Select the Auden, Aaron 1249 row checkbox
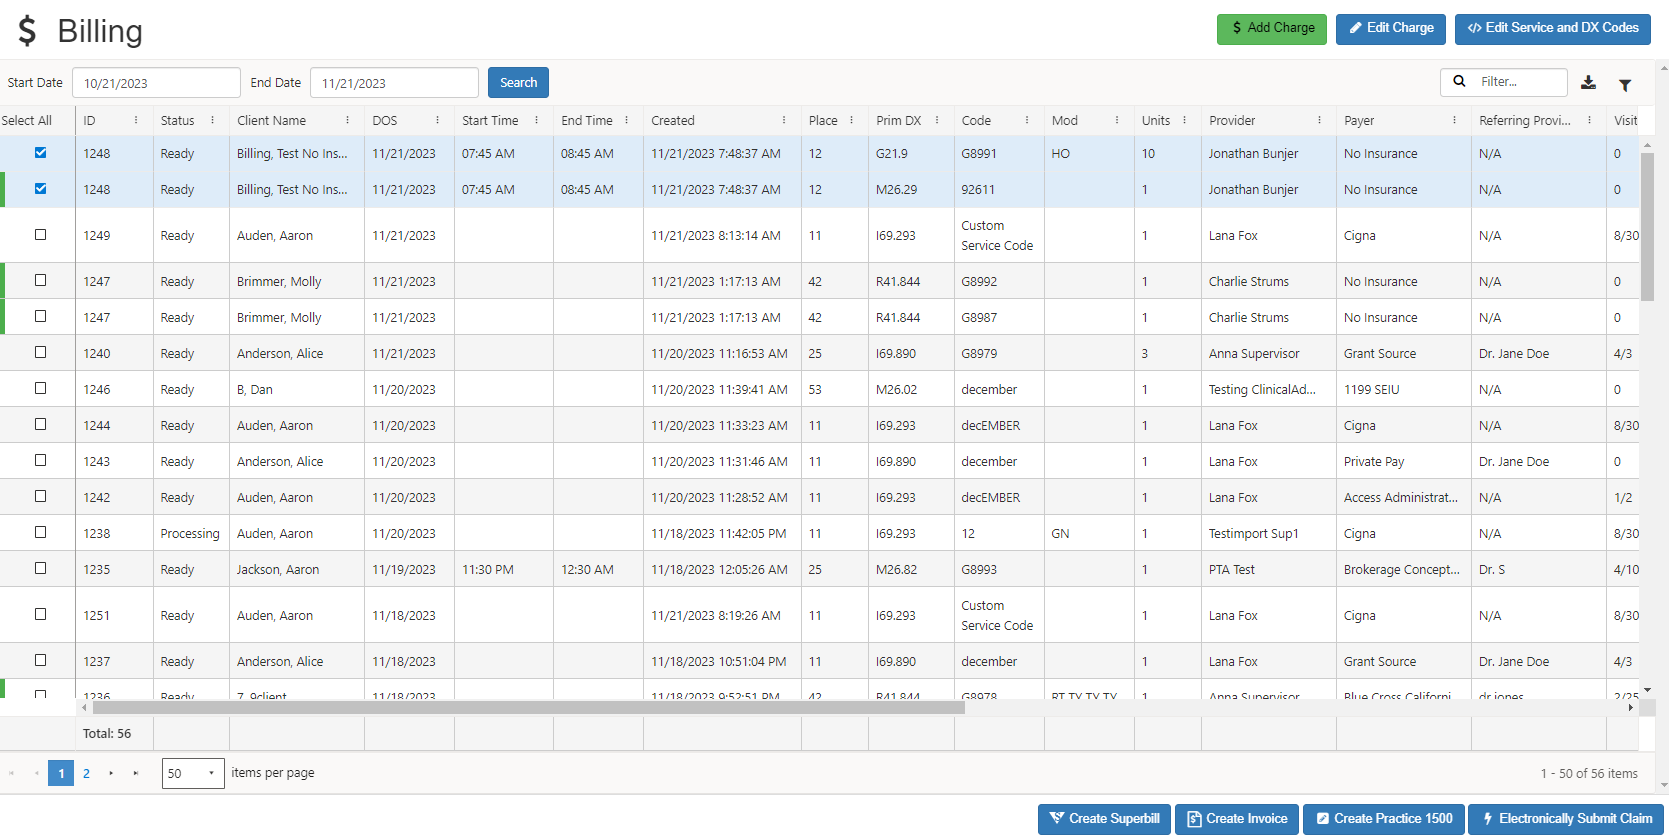This screenshot has width=1669, height=838. click(x=41, y=235)
